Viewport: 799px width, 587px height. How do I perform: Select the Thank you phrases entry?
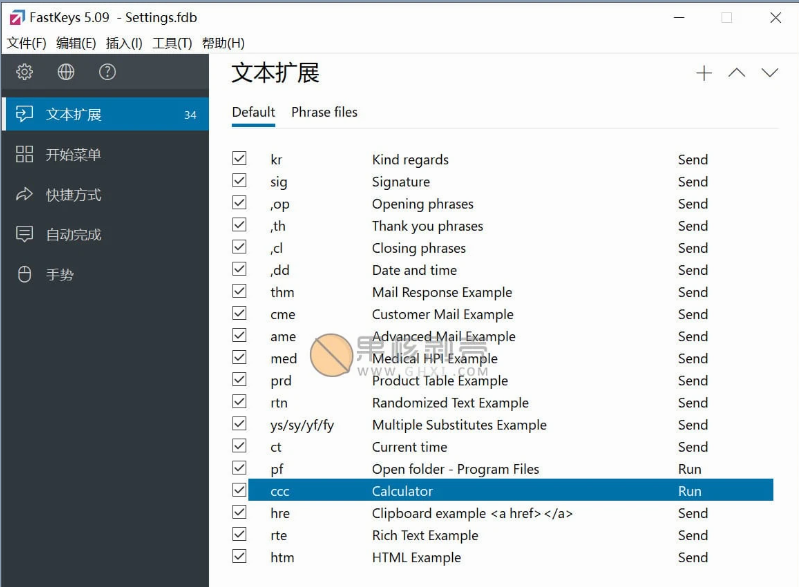[511, 226]
